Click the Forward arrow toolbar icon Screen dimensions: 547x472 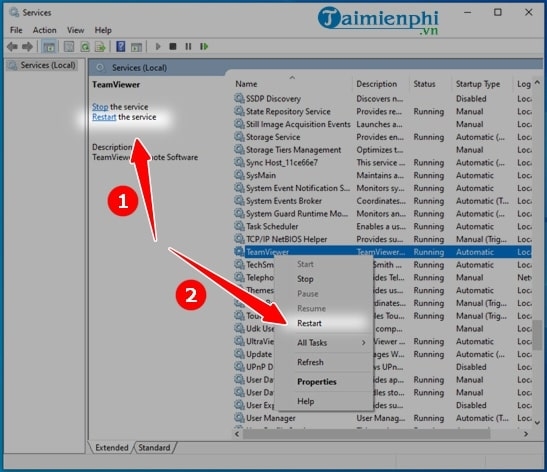click(28, 46)
